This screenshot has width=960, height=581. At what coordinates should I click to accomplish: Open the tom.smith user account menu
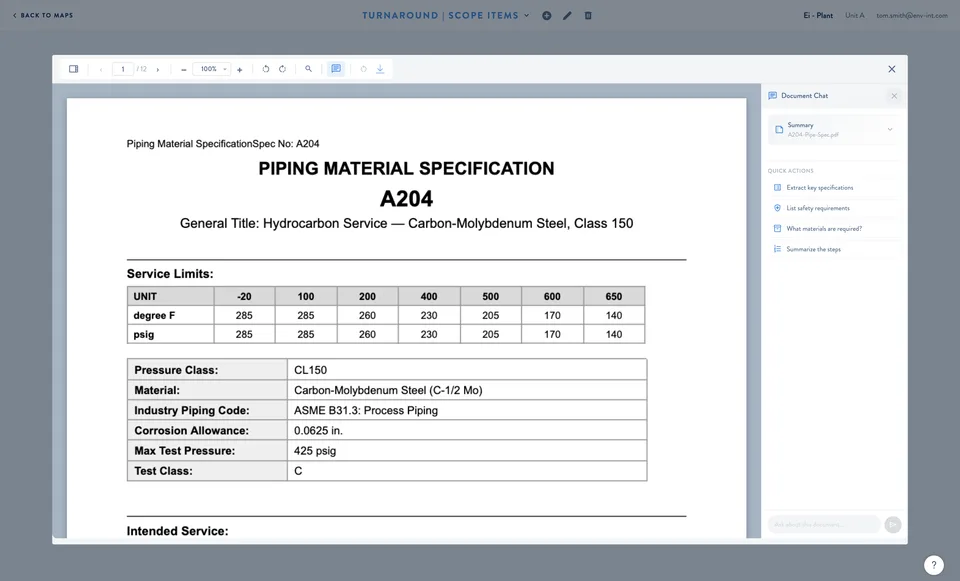912,15
